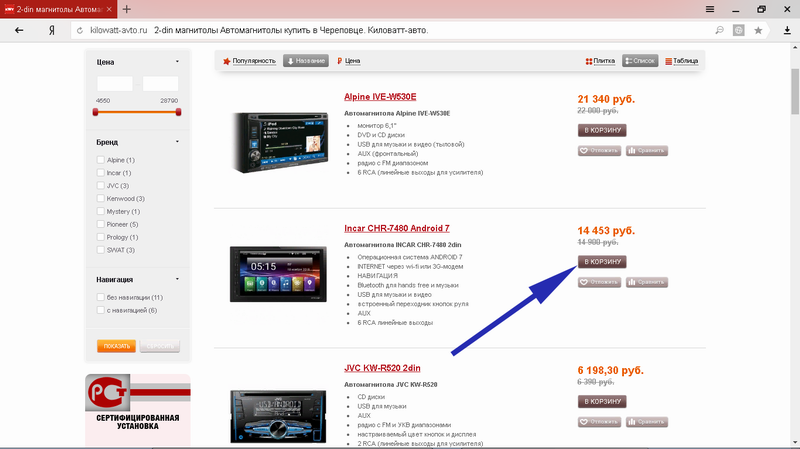Viewport: 800px width, 449px height.
Task: Add Incar CHR-7480 to cart
Action: [602, 262]
